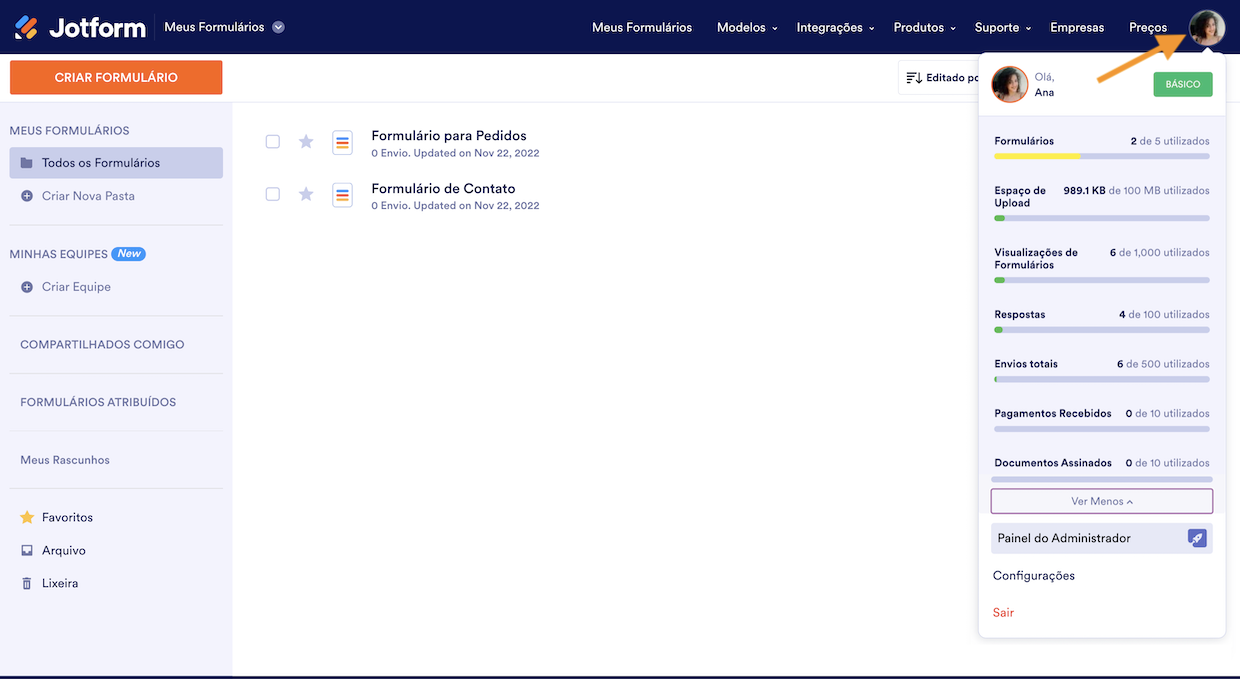The height and width of the screenshot is (679, 1240).
Task: Click the Documentos Assinados usage label
Action: 1053,463
